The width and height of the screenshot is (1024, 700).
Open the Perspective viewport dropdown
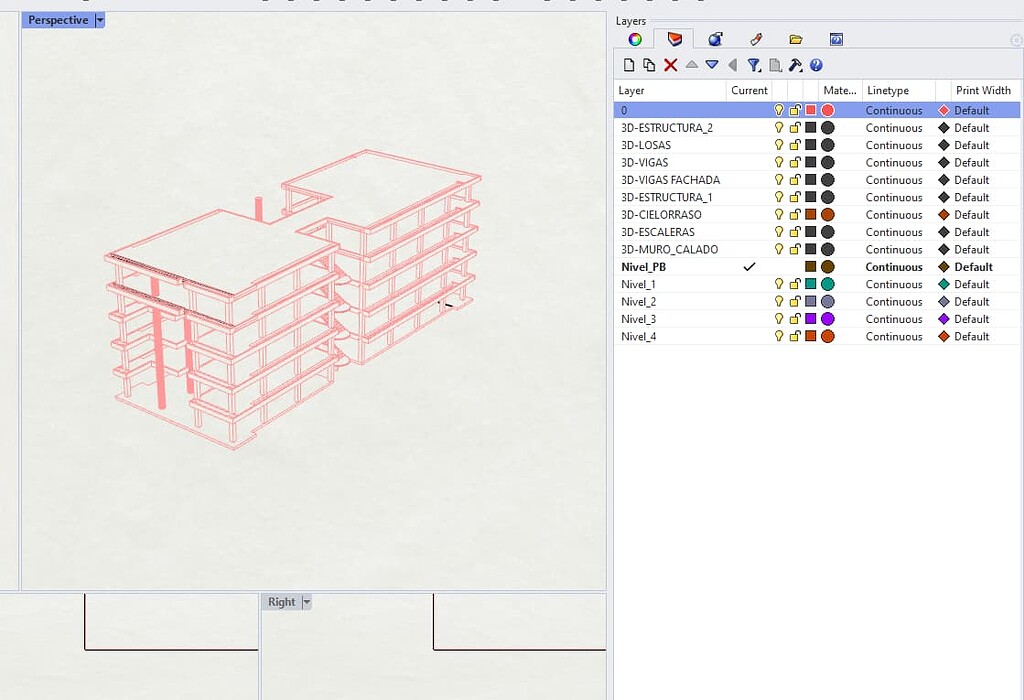98,19
